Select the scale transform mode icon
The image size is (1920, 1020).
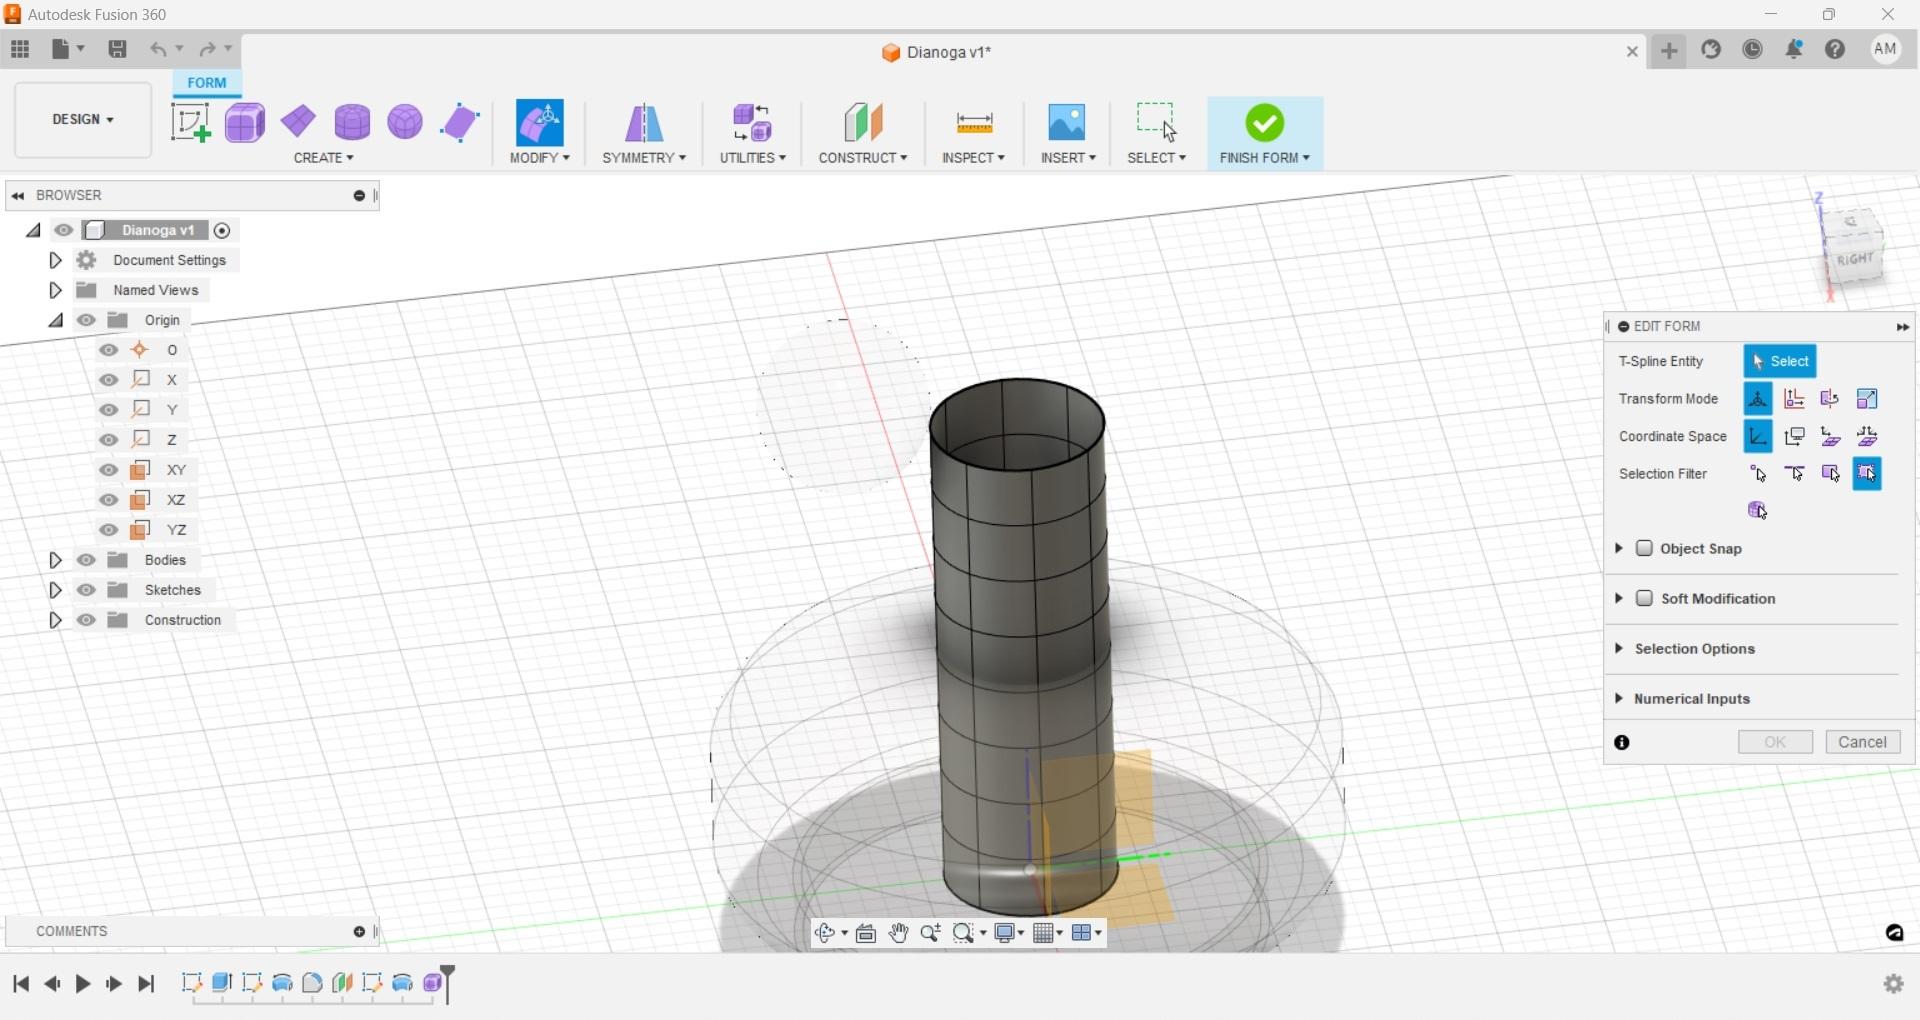1868,399
